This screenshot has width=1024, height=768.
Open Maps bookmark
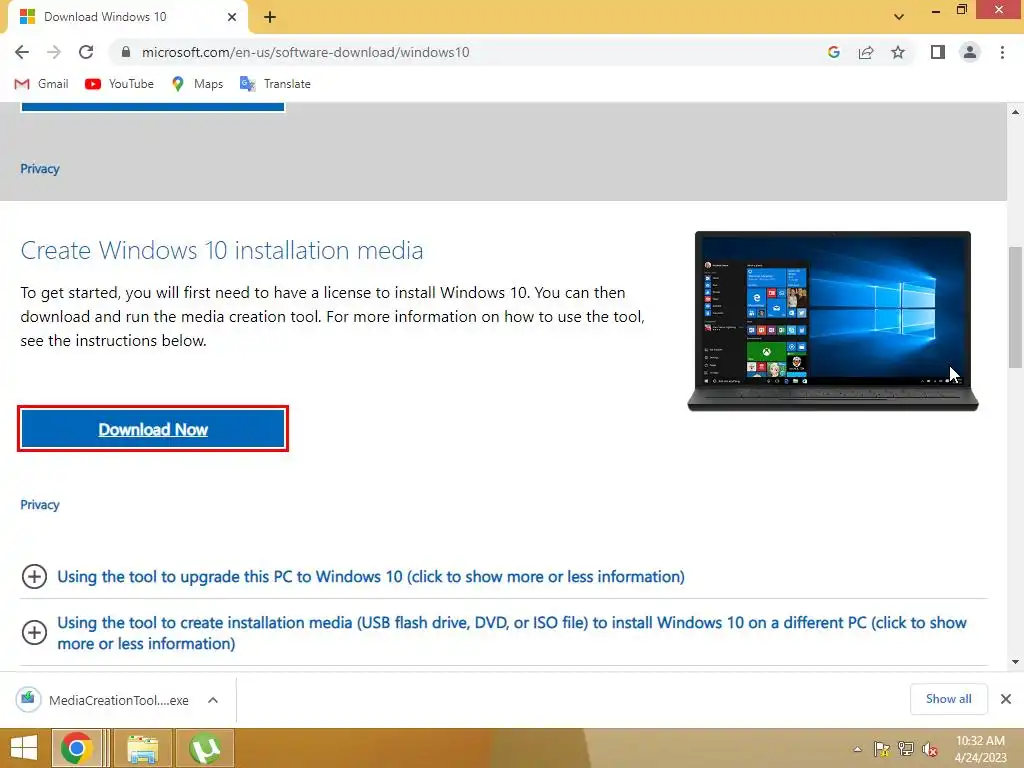tap(197, 84)
